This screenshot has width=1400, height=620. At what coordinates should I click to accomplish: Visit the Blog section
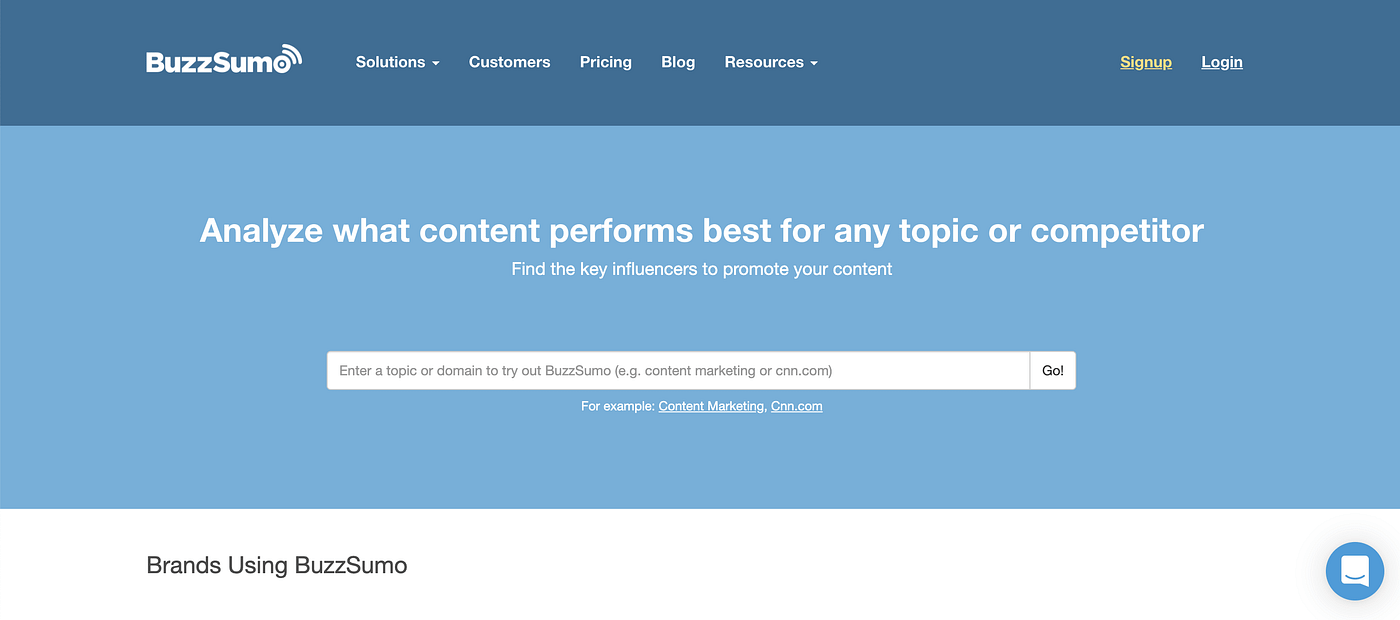pyautogui.click(x=678, y=62)
